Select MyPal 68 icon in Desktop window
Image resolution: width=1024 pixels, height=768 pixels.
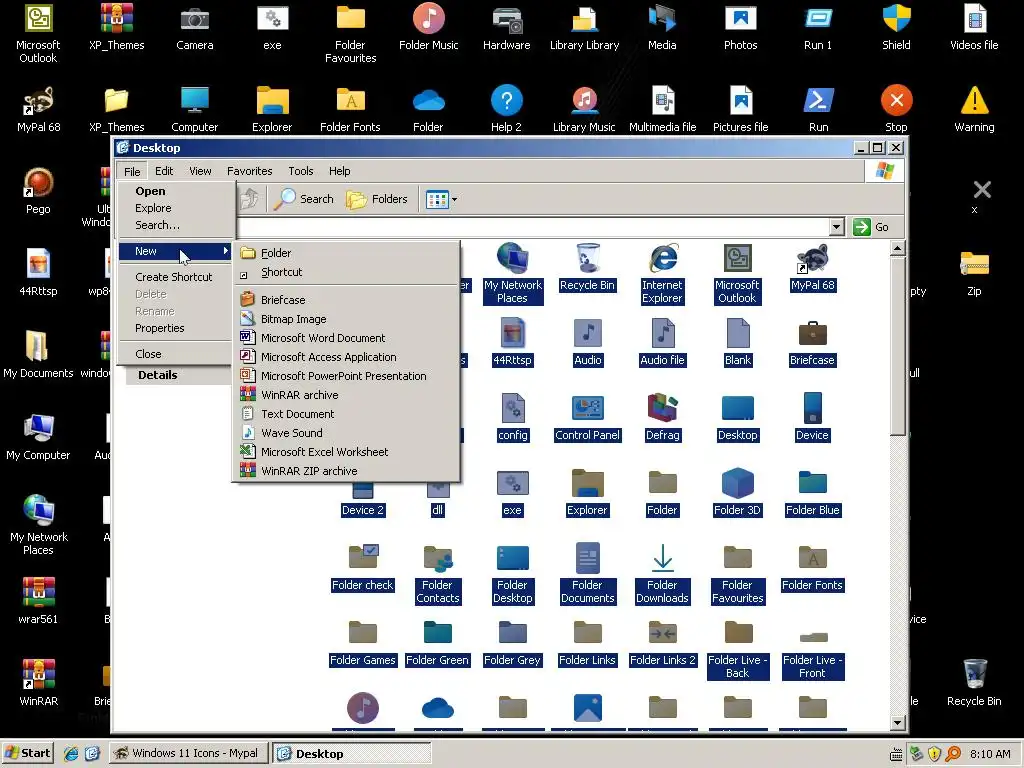click(812, 267)
